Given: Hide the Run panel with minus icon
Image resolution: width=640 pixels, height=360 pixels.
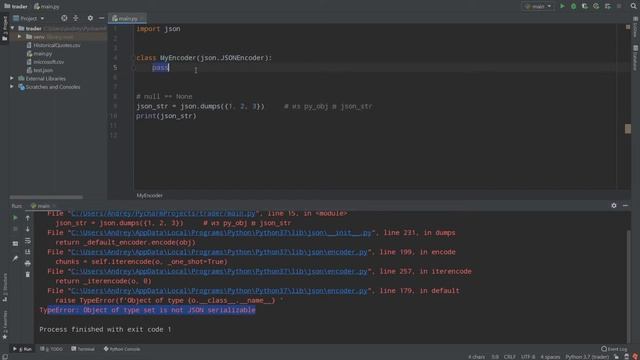Looking at the screenshot, I should click(625, 206).
